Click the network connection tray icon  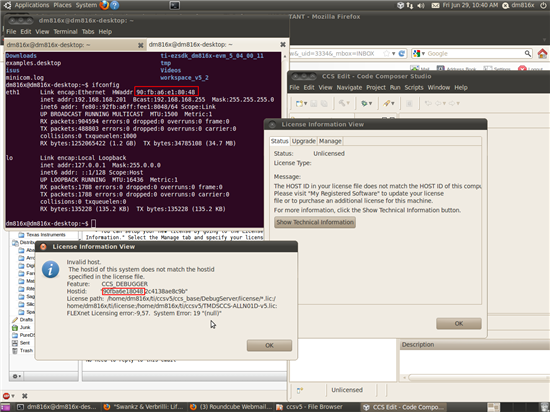coord(410,5)
